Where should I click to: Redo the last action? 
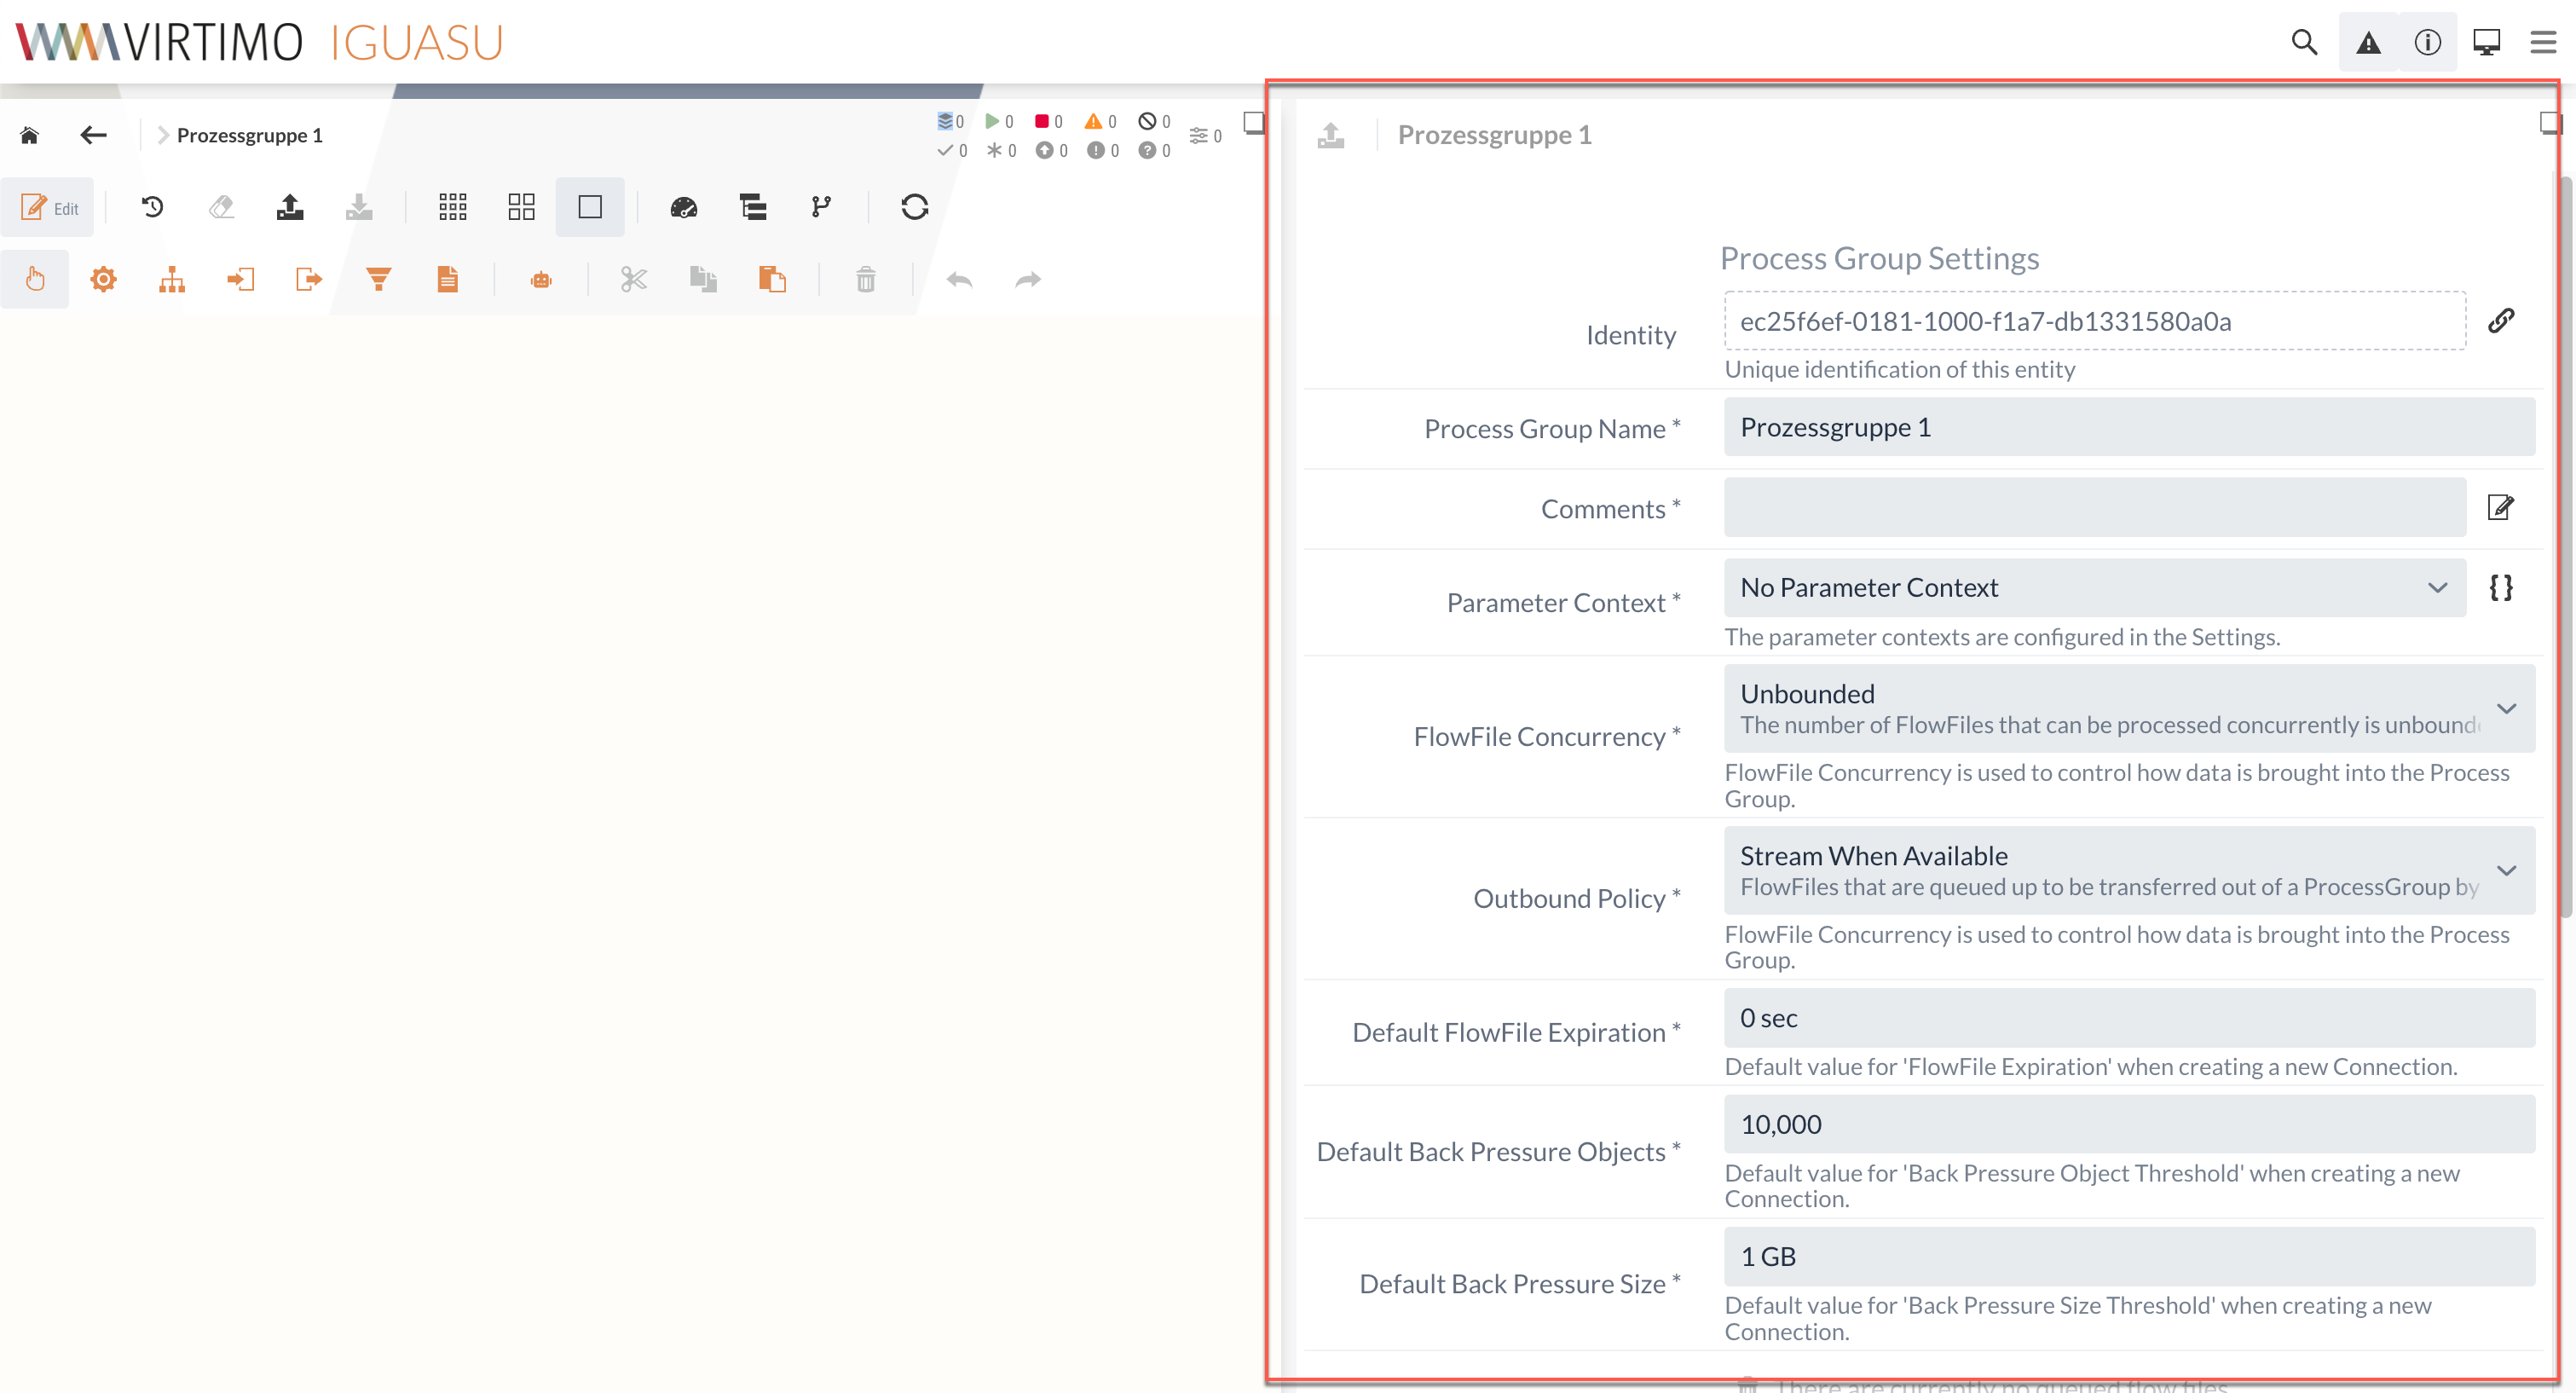click(x=1028, y=279)
